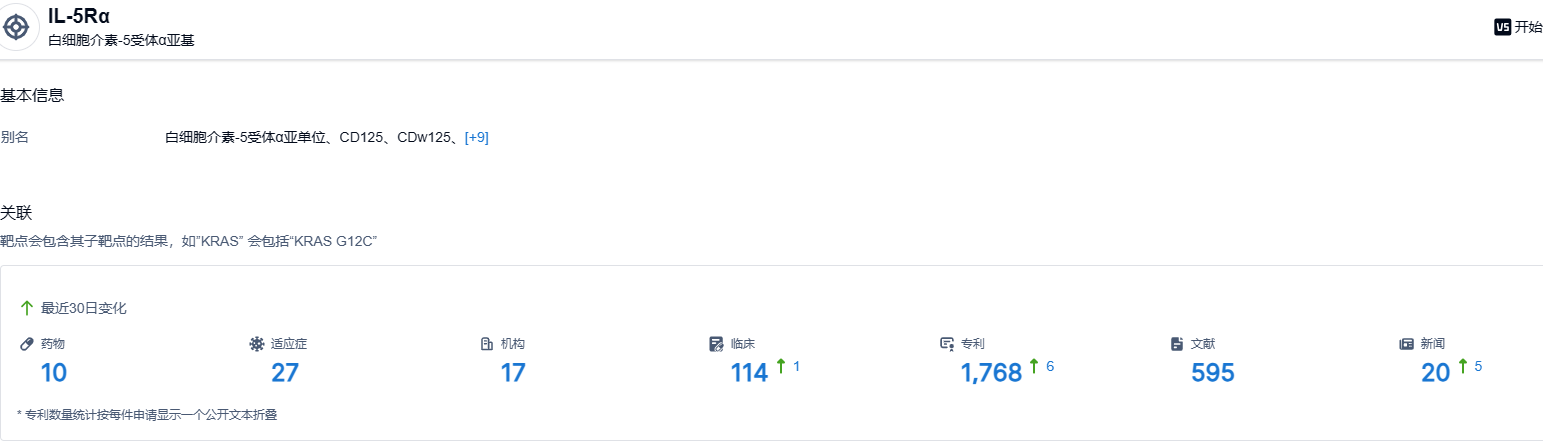
Task: Open the 1,768 patents count
Action: (991, 373)
